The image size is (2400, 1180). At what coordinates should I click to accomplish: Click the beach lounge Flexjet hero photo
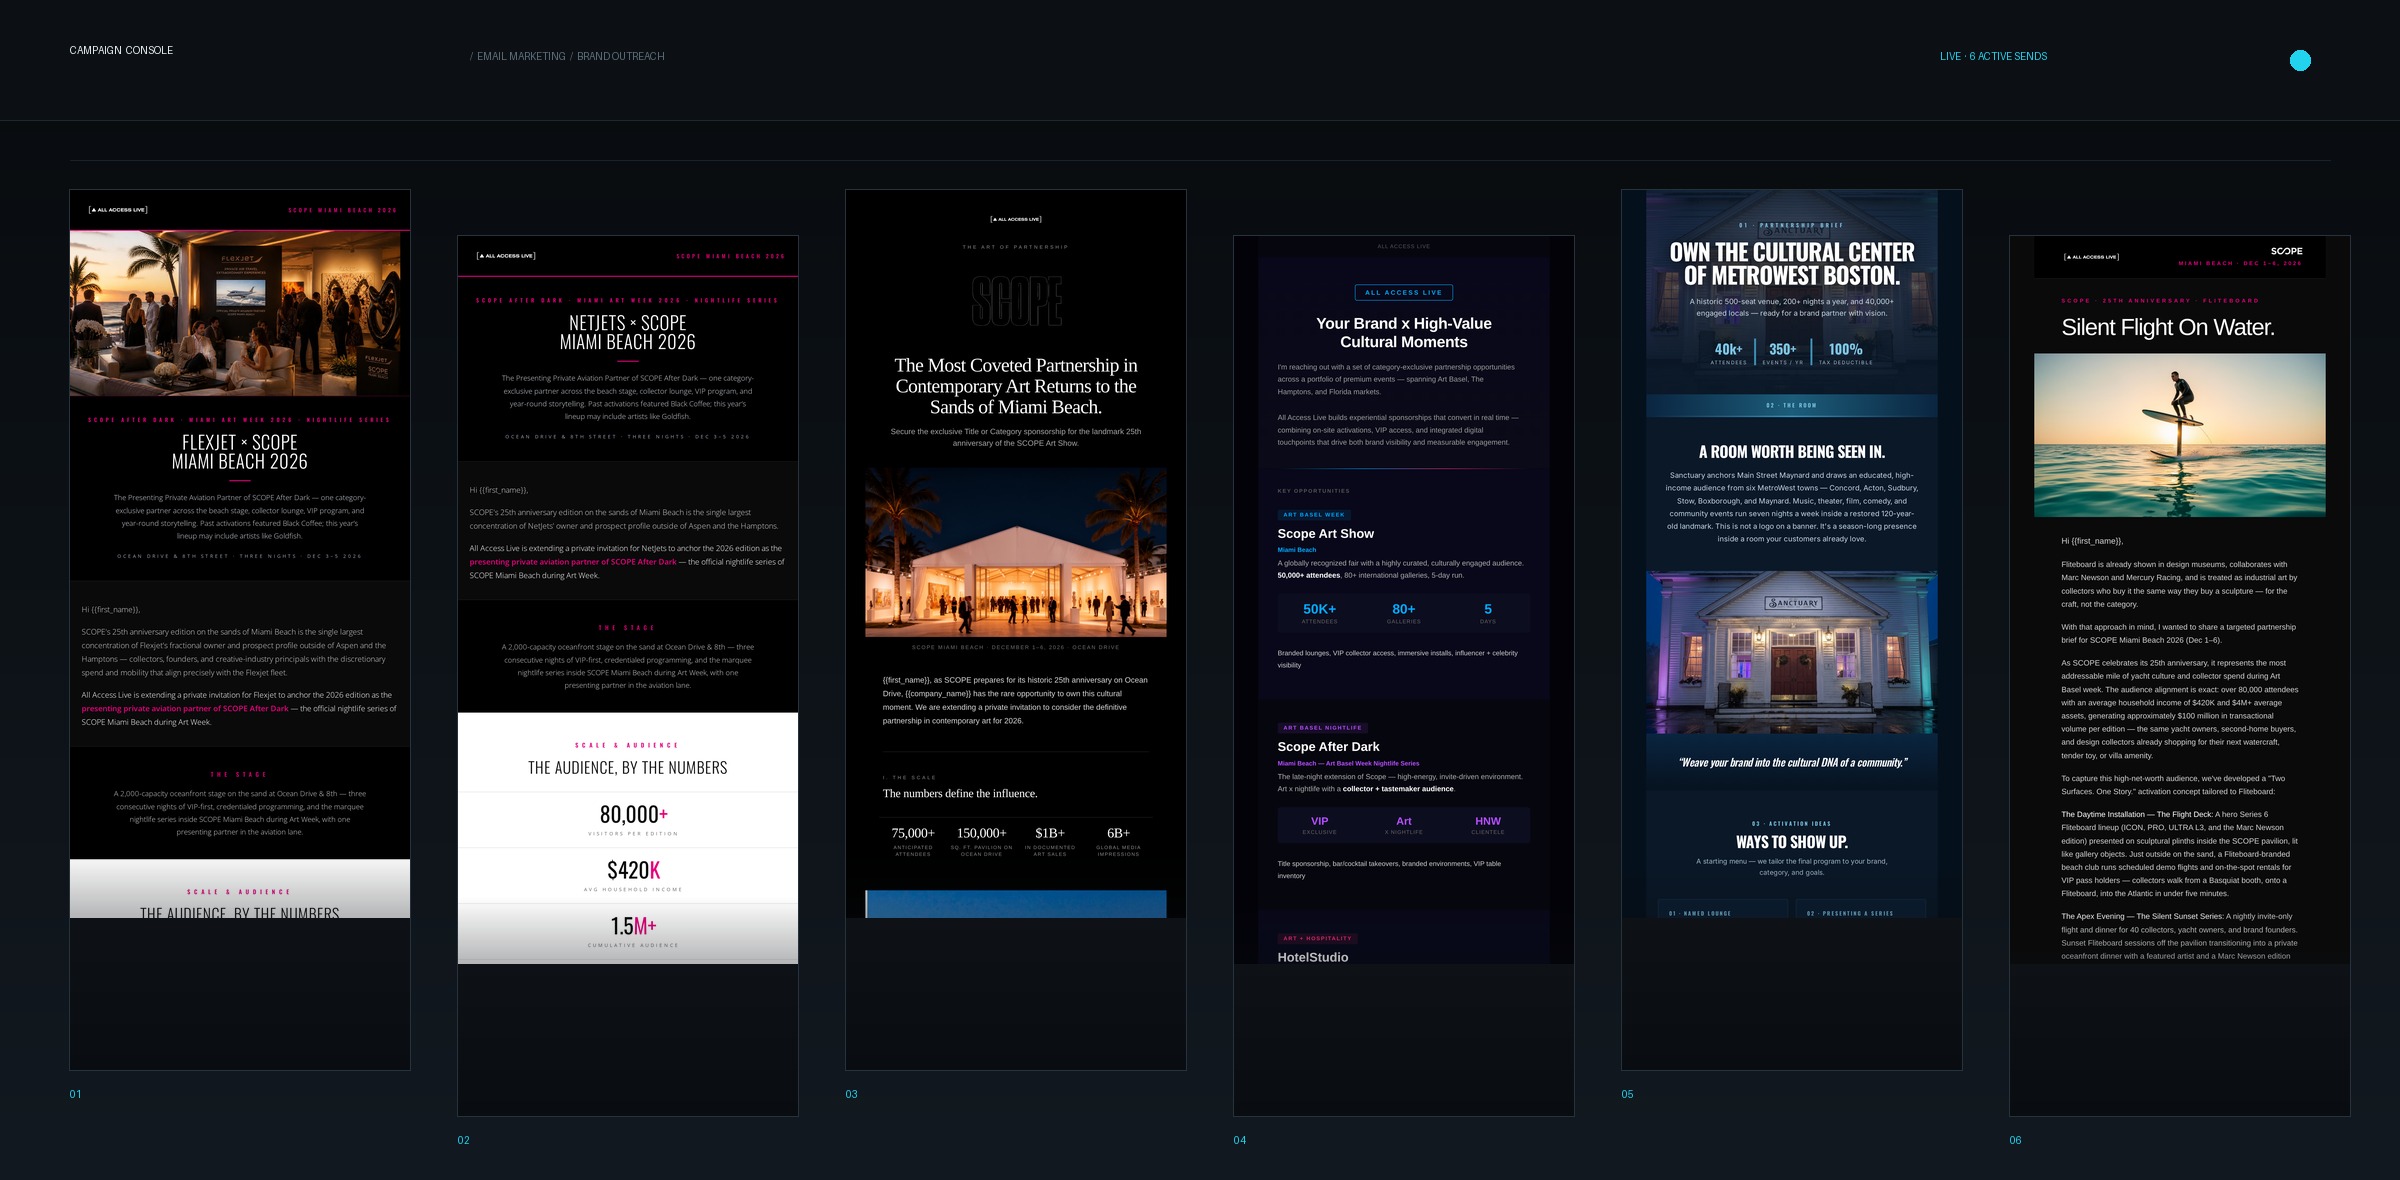pos(240,314)
